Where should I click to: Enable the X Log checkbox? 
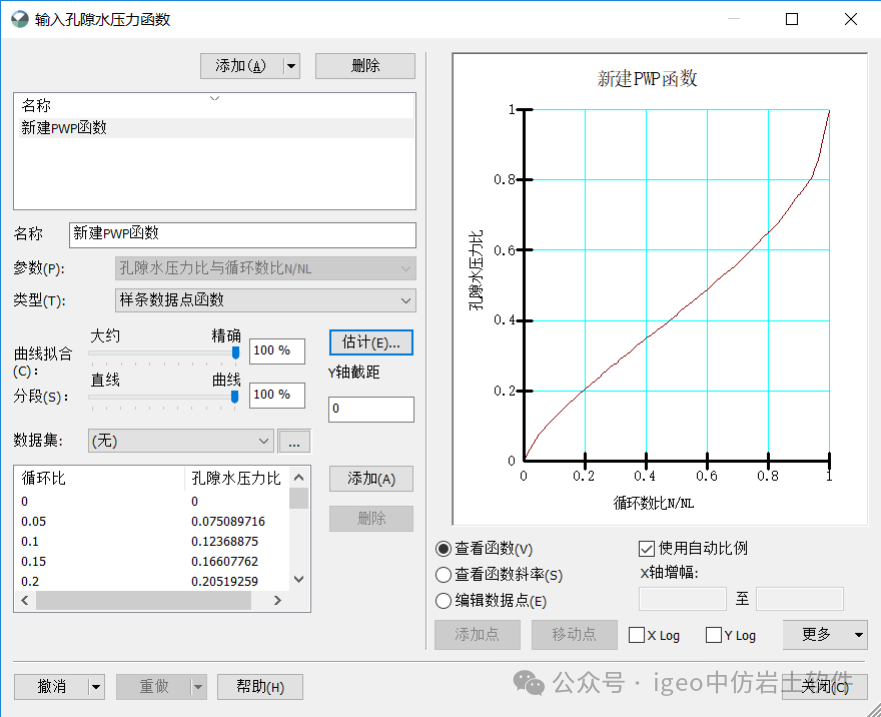pos(637,635)
